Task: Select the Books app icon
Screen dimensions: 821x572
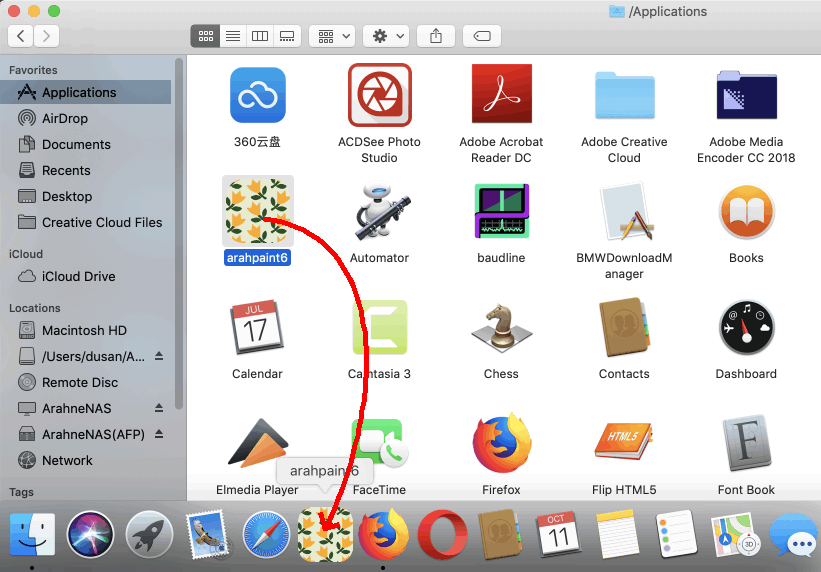Action: [746, 211]
